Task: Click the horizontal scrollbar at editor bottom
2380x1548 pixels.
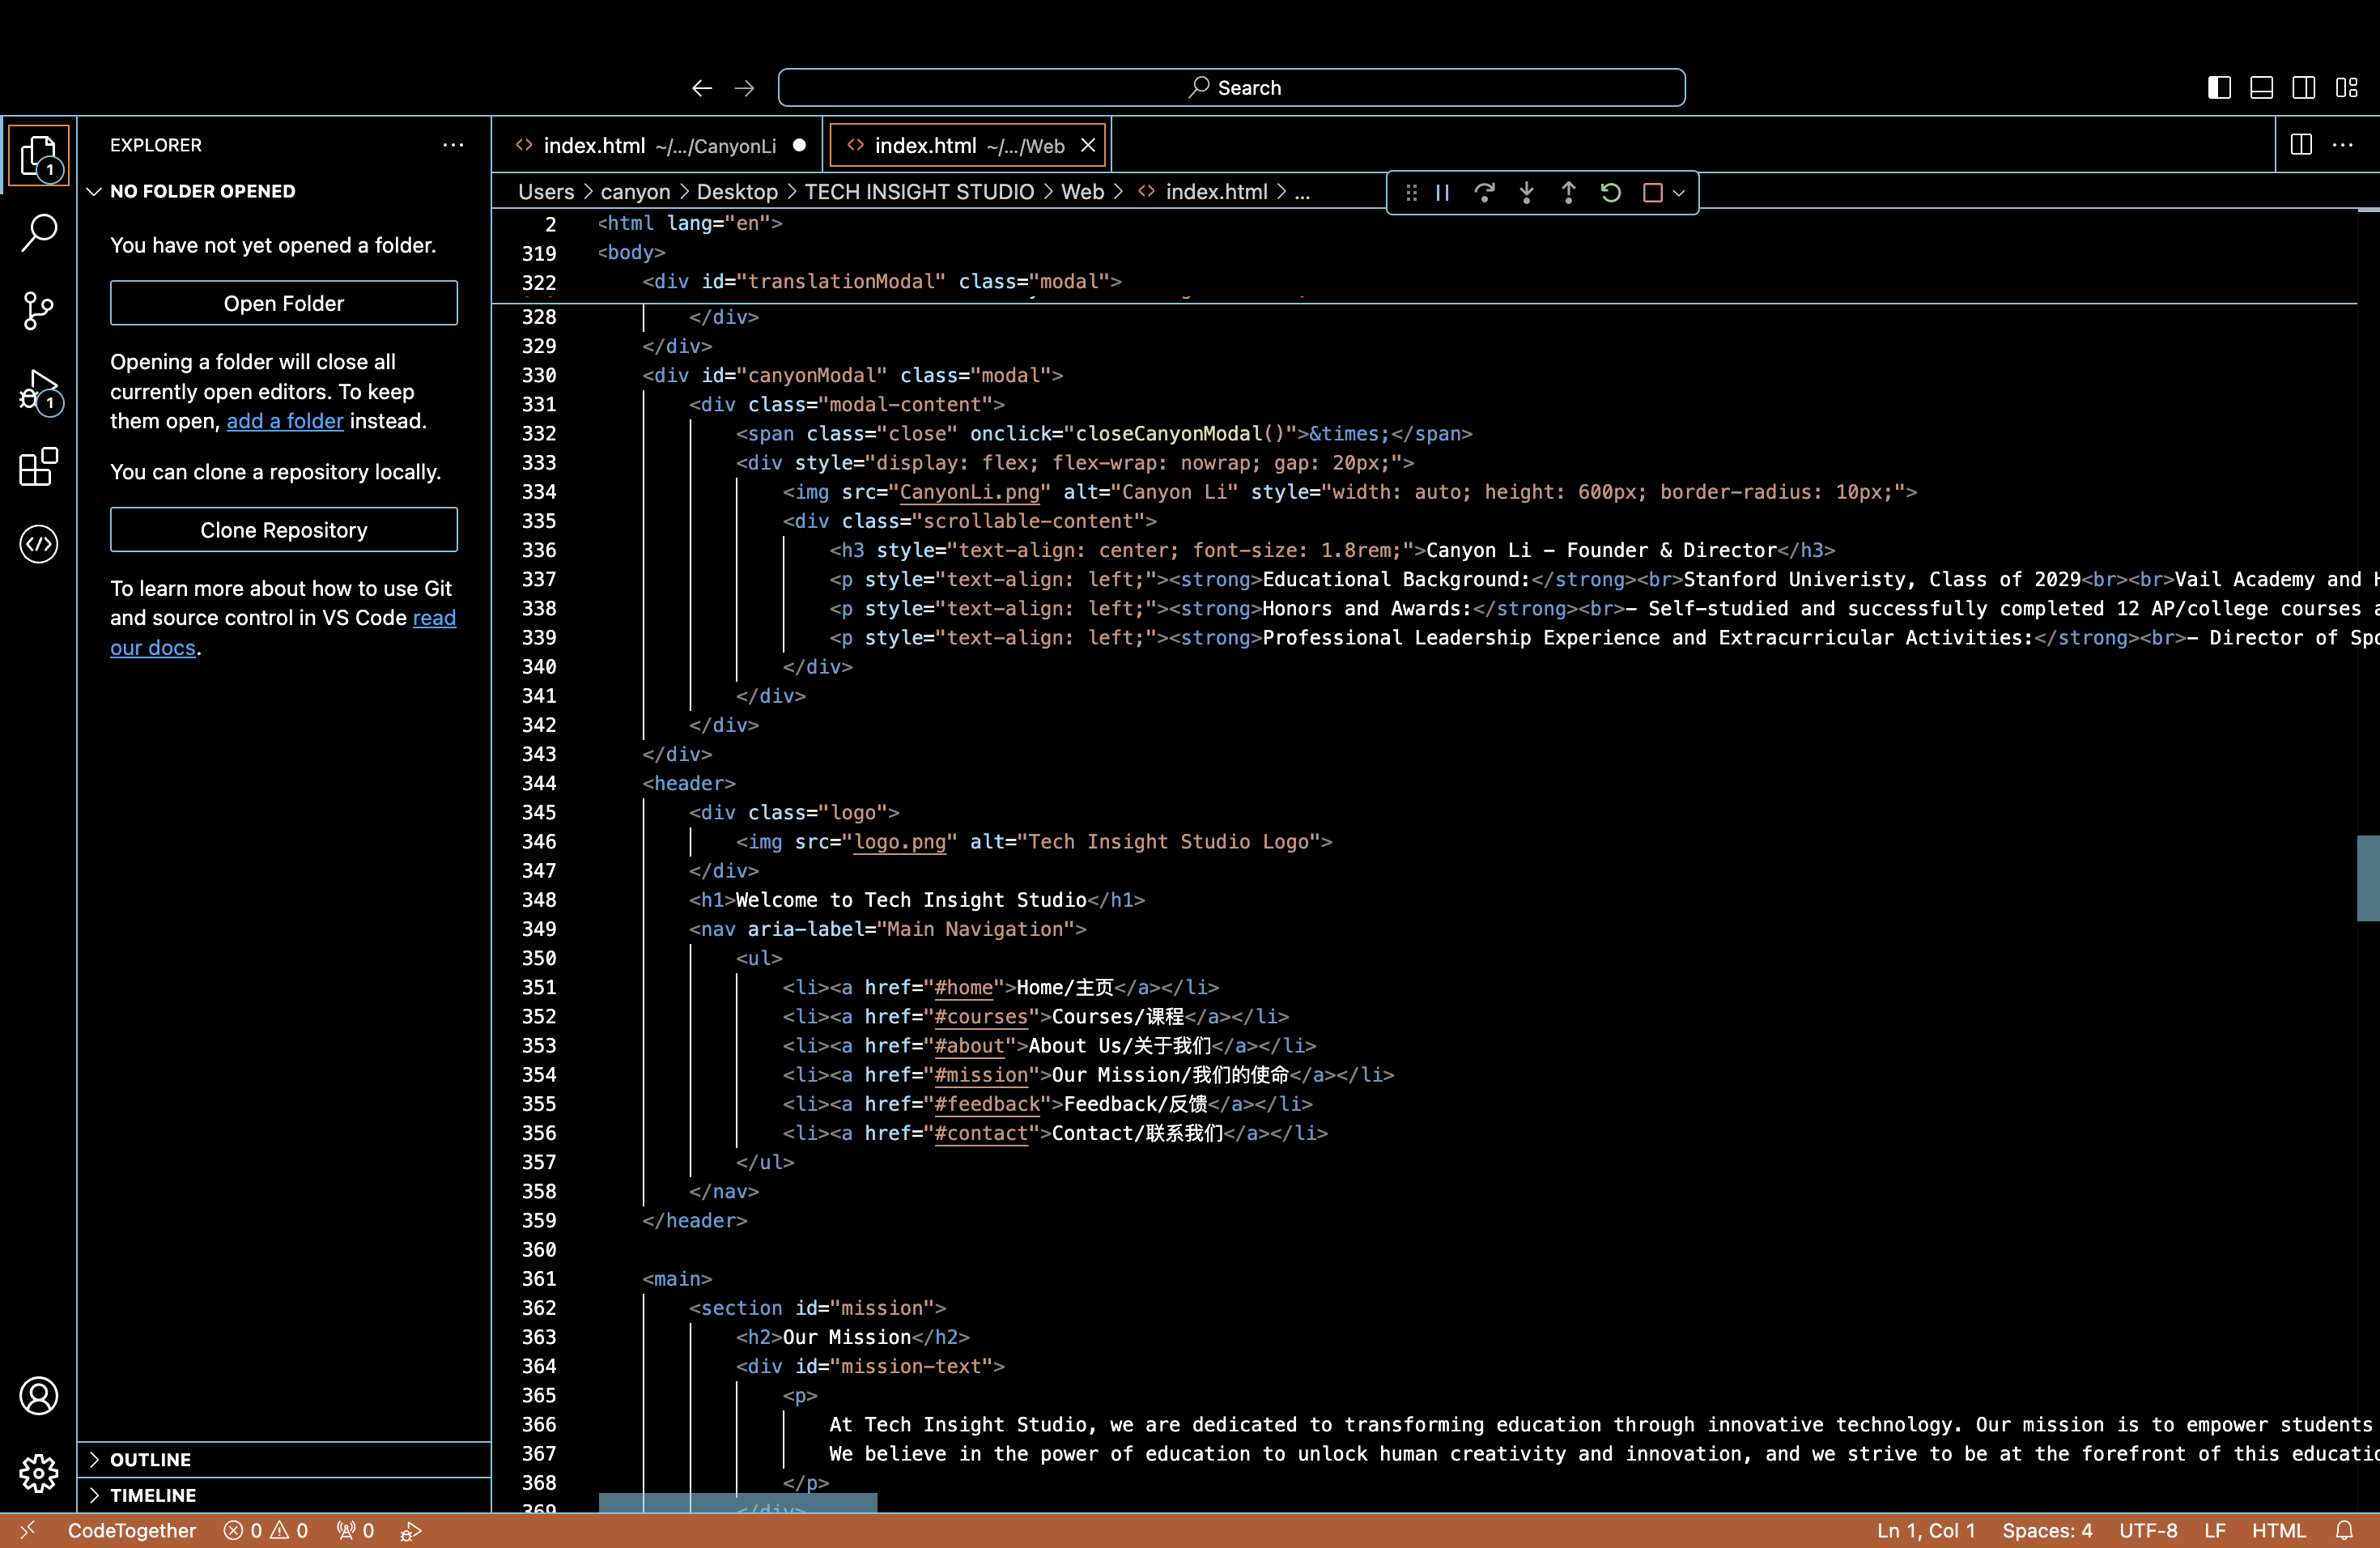Action: point(738,1503)
